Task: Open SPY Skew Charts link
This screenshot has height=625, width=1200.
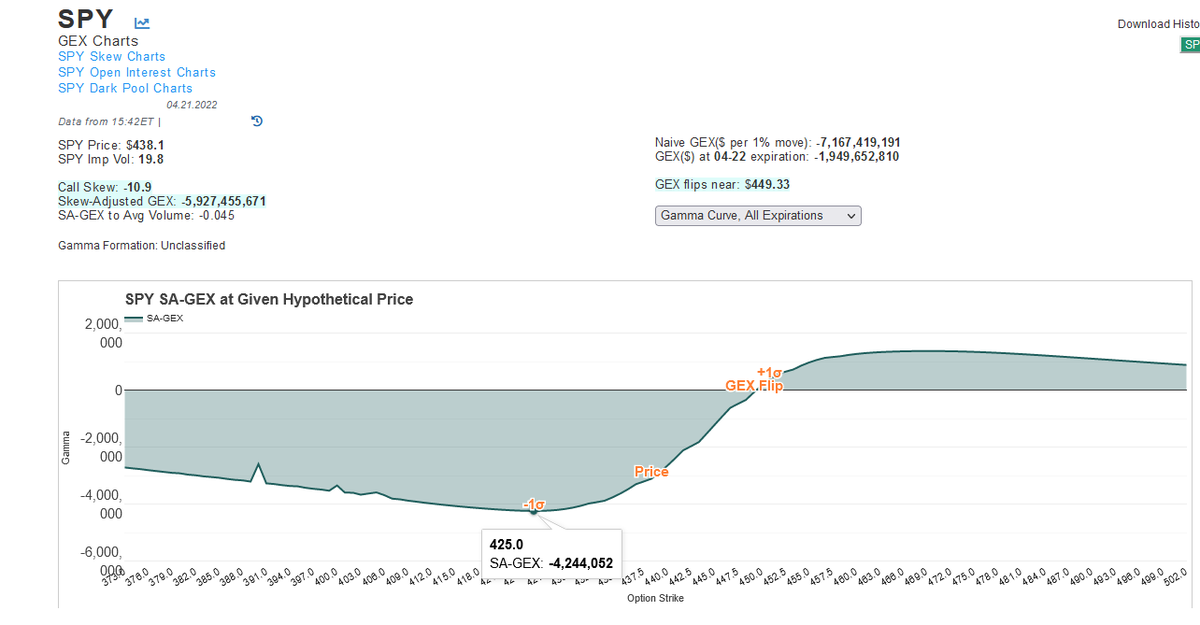Action: click(112, 57)
